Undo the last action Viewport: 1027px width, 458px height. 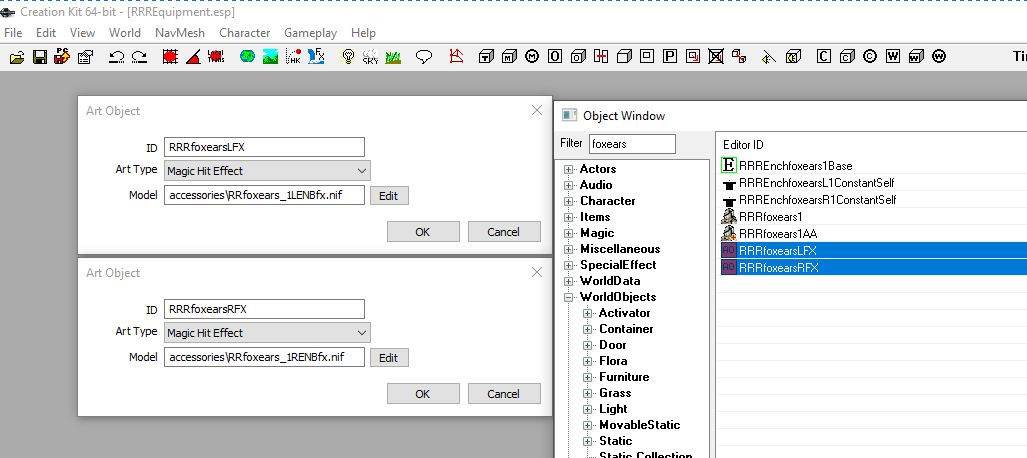click(117, 57)
